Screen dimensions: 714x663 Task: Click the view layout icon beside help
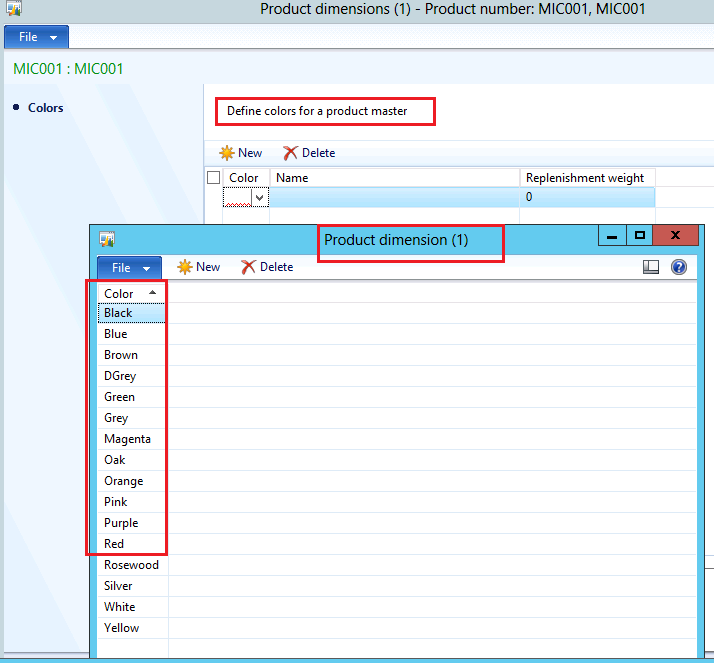[x=651, y=267]
